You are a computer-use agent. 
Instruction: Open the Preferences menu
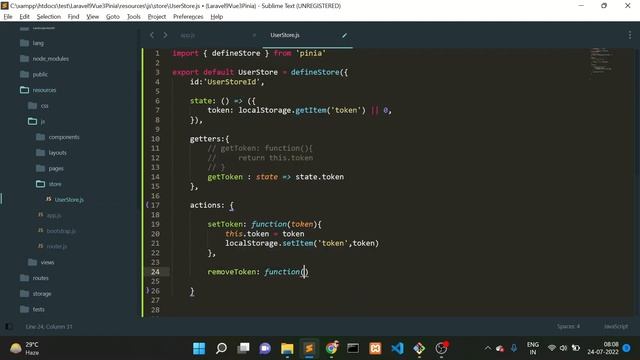188,17
